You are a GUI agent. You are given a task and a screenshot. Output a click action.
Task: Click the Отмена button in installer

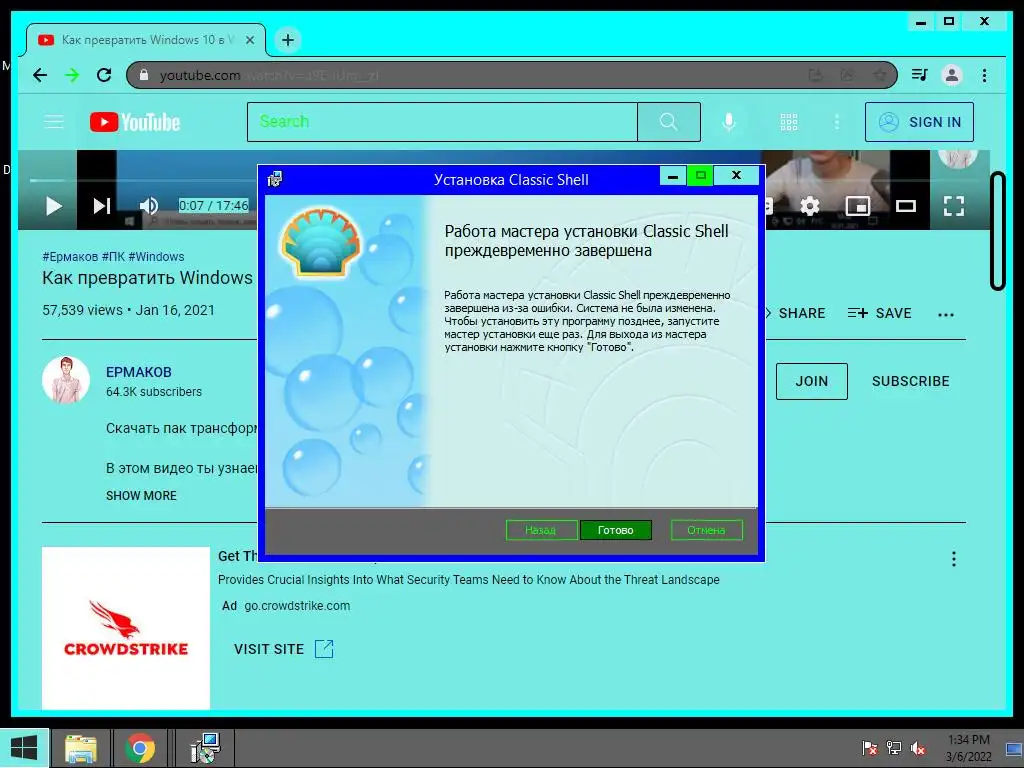pyautogui.click(x=706, y=530)
